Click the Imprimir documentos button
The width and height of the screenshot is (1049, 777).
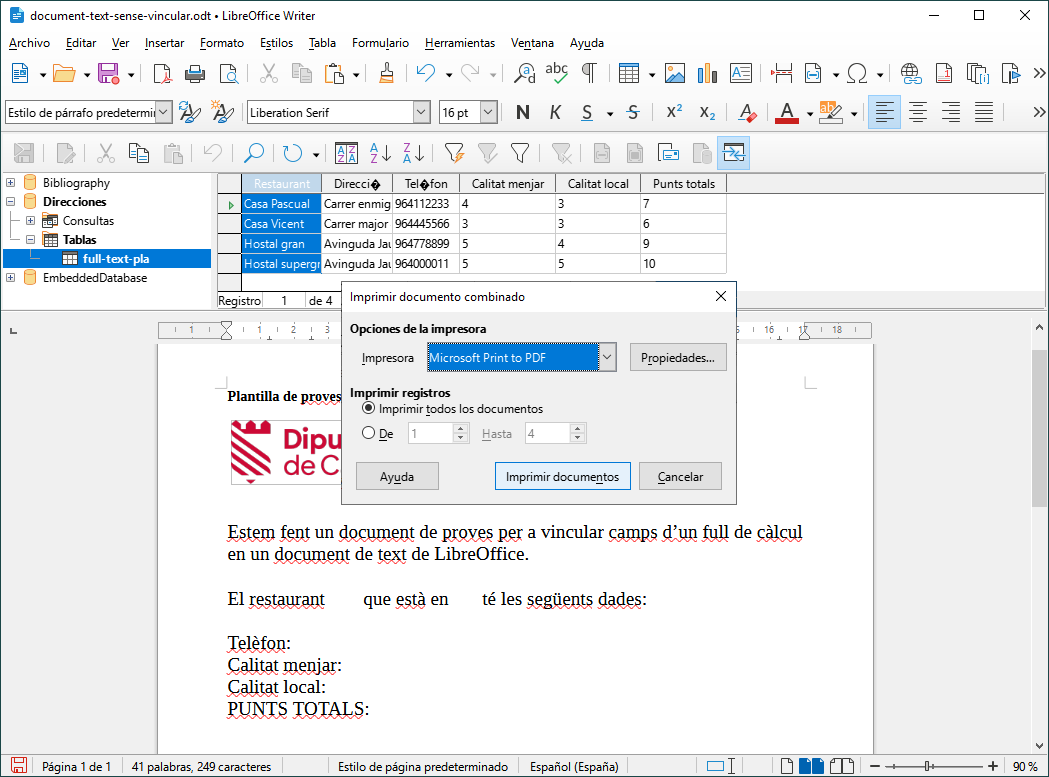pyautogui.click(x=563, y=477)
